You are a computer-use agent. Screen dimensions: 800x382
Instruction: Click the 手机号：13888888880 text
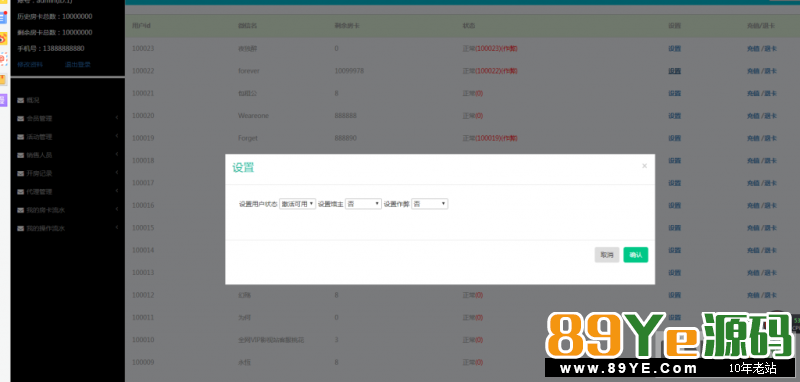click(51, 49)
